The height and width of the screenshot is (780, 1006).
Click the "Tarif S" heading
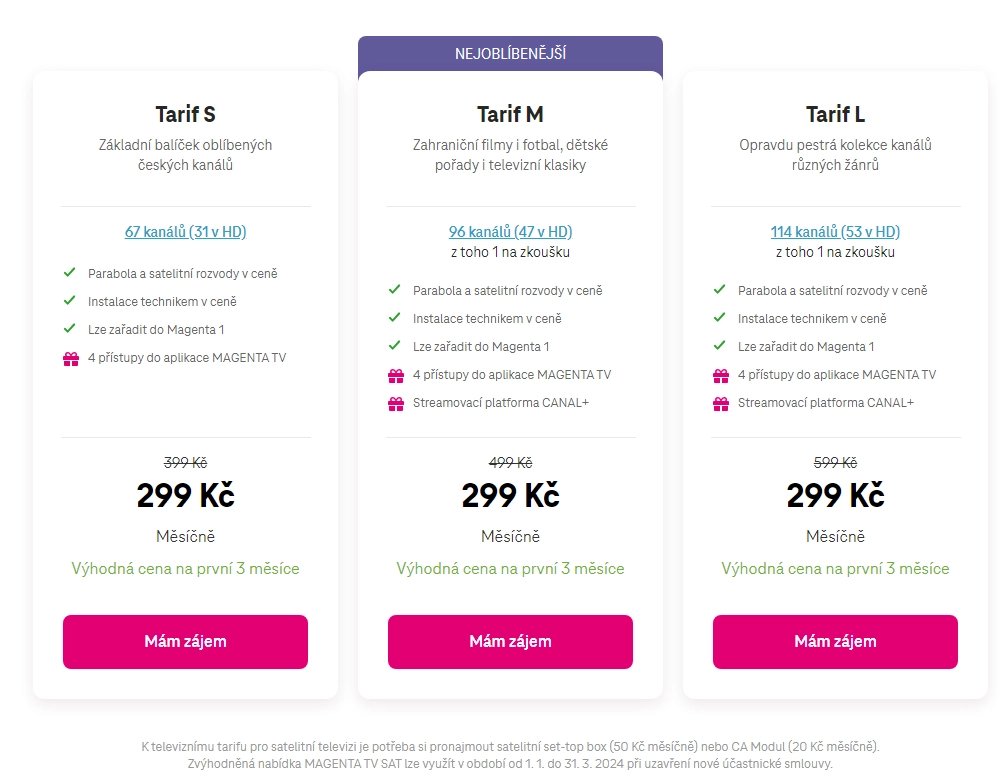[185, 114]
